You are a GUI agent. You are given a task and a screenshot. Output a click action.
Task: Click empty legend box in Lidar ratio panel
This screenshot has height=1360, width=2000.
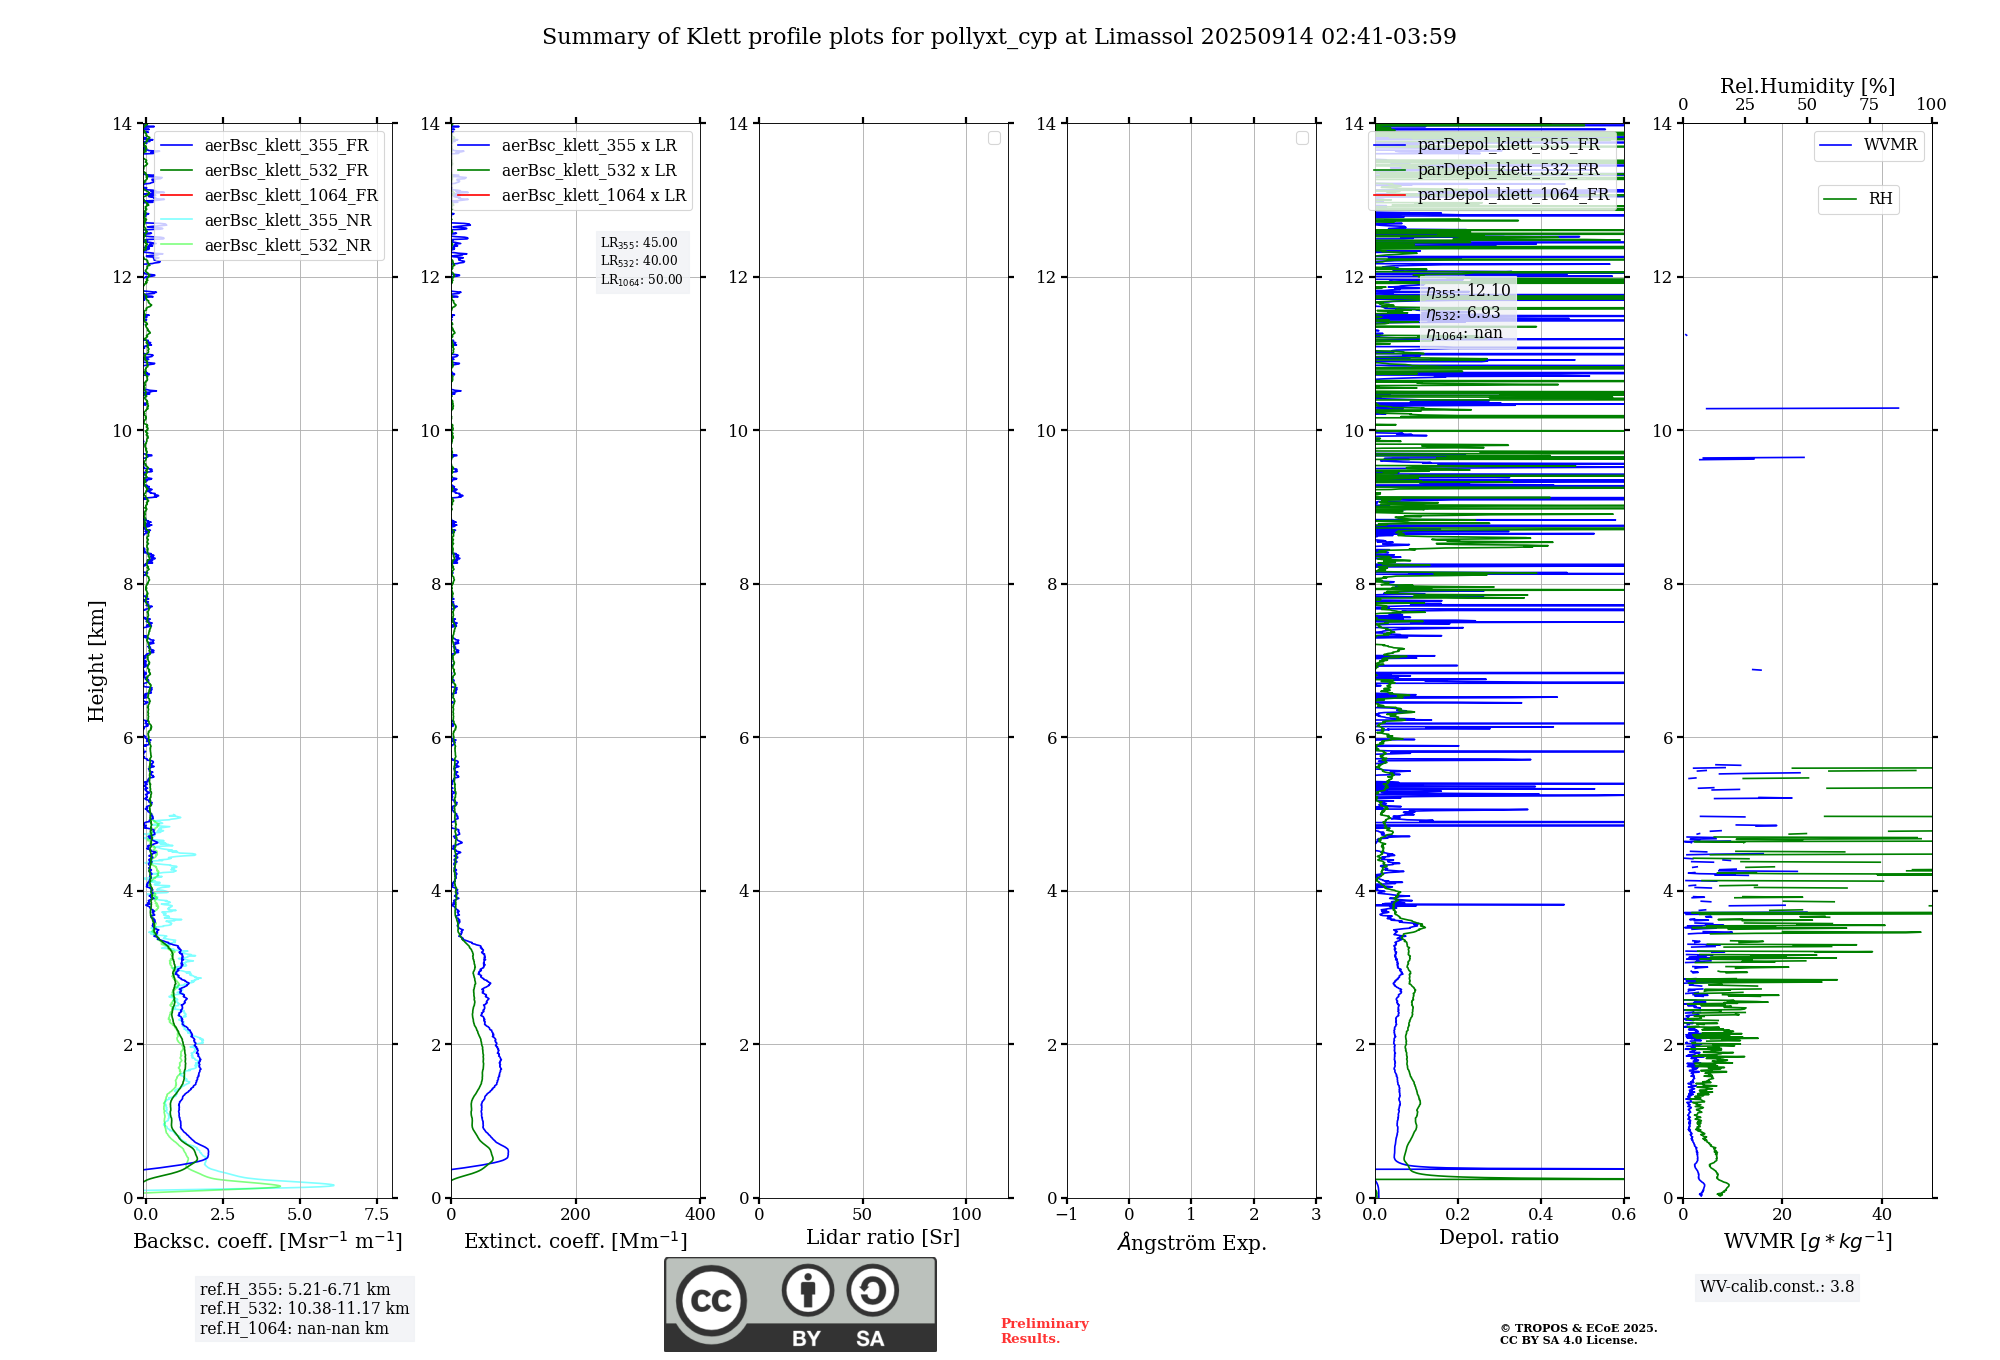coord(994,138)
